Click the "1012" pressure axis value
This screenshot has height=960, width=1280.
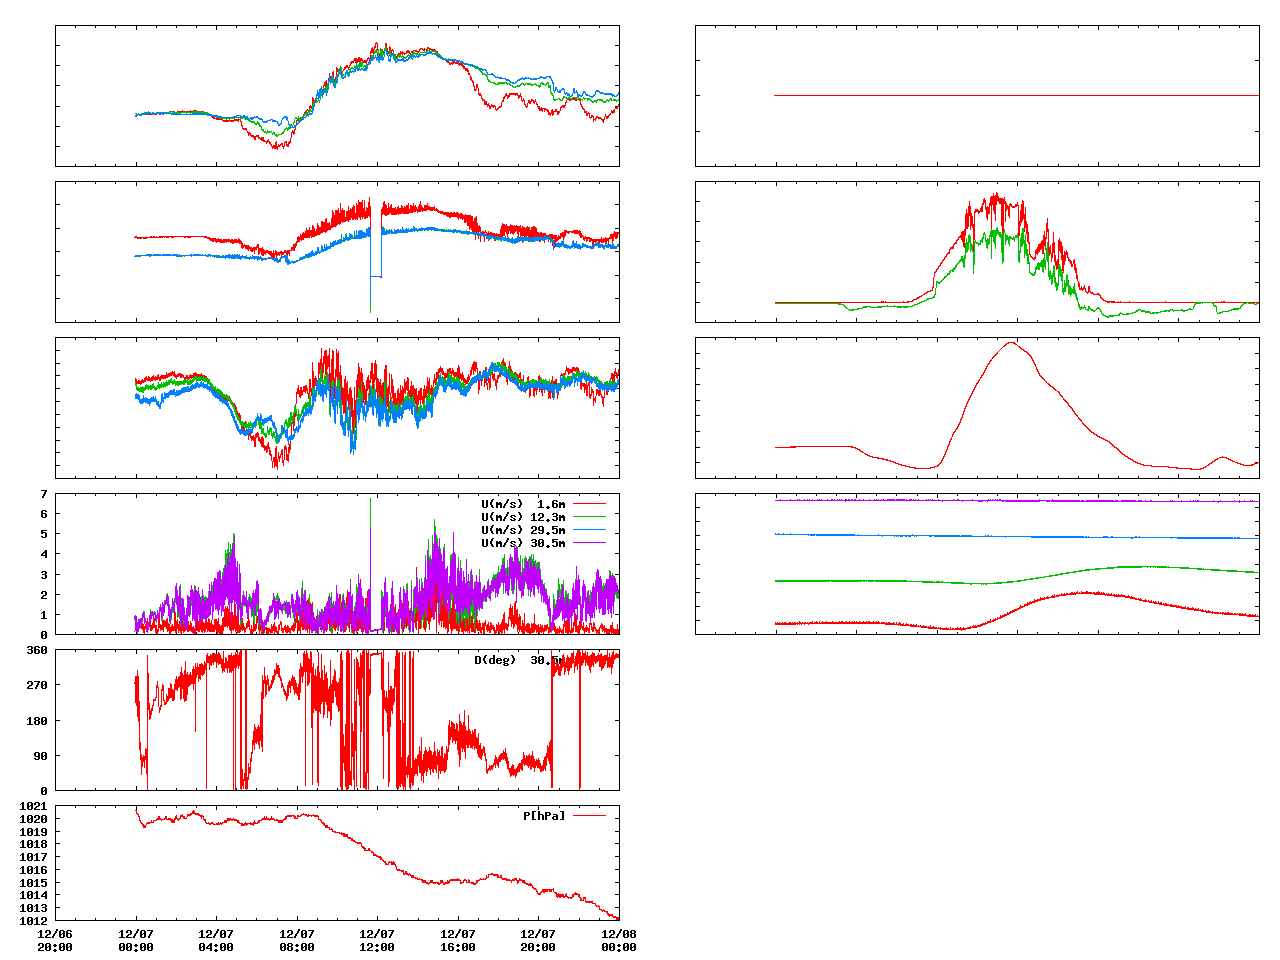tap(34, 921)
